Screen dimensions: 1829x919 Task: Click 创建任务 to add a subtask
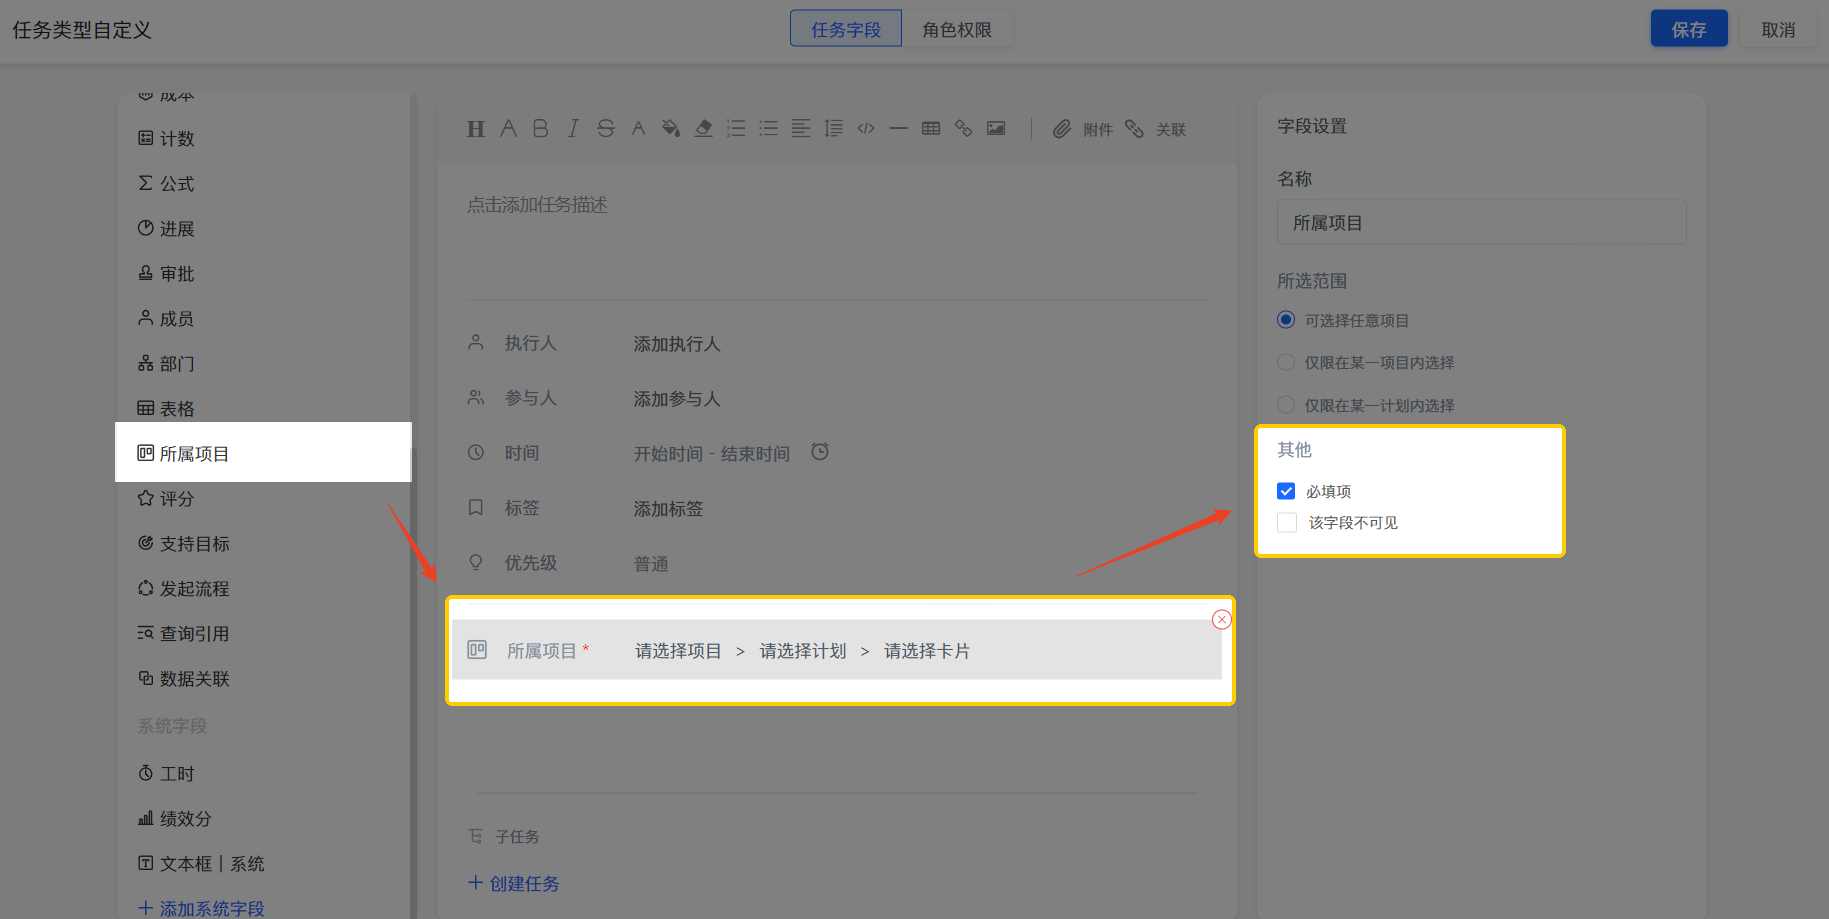point(514,883)
